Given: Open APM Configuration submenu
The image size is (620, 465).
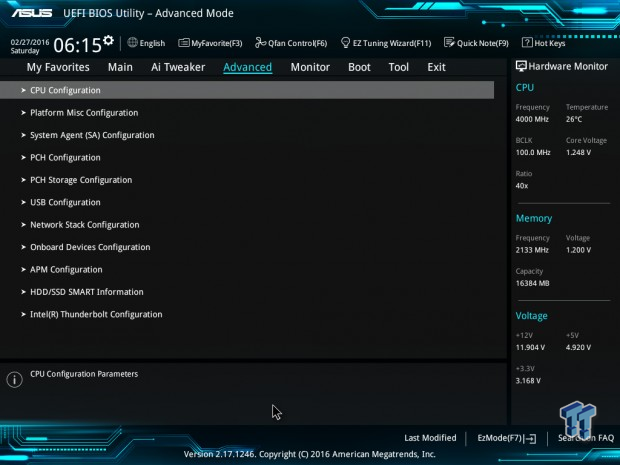Looking at the screenshot, I should (x=66, y=270).
